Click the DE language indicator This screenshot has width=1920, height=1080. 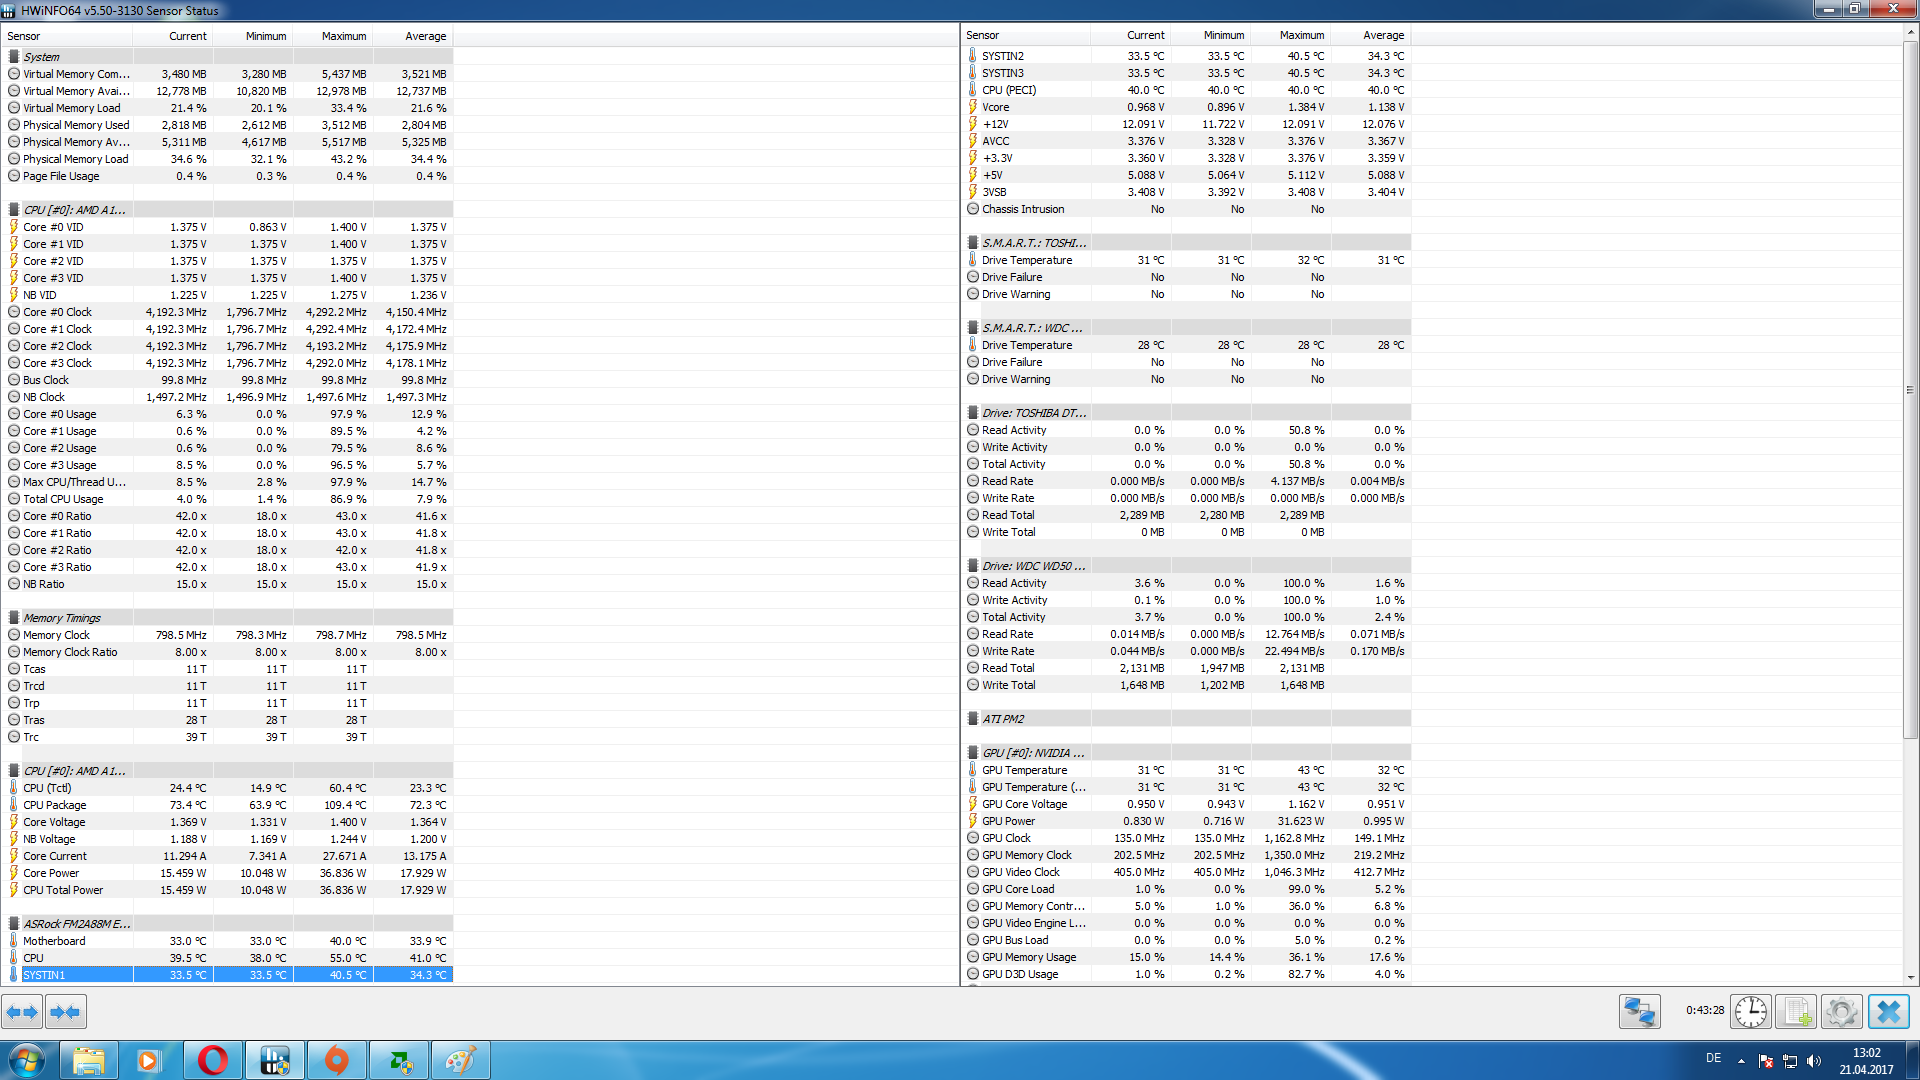(x=1713, y=1058)
